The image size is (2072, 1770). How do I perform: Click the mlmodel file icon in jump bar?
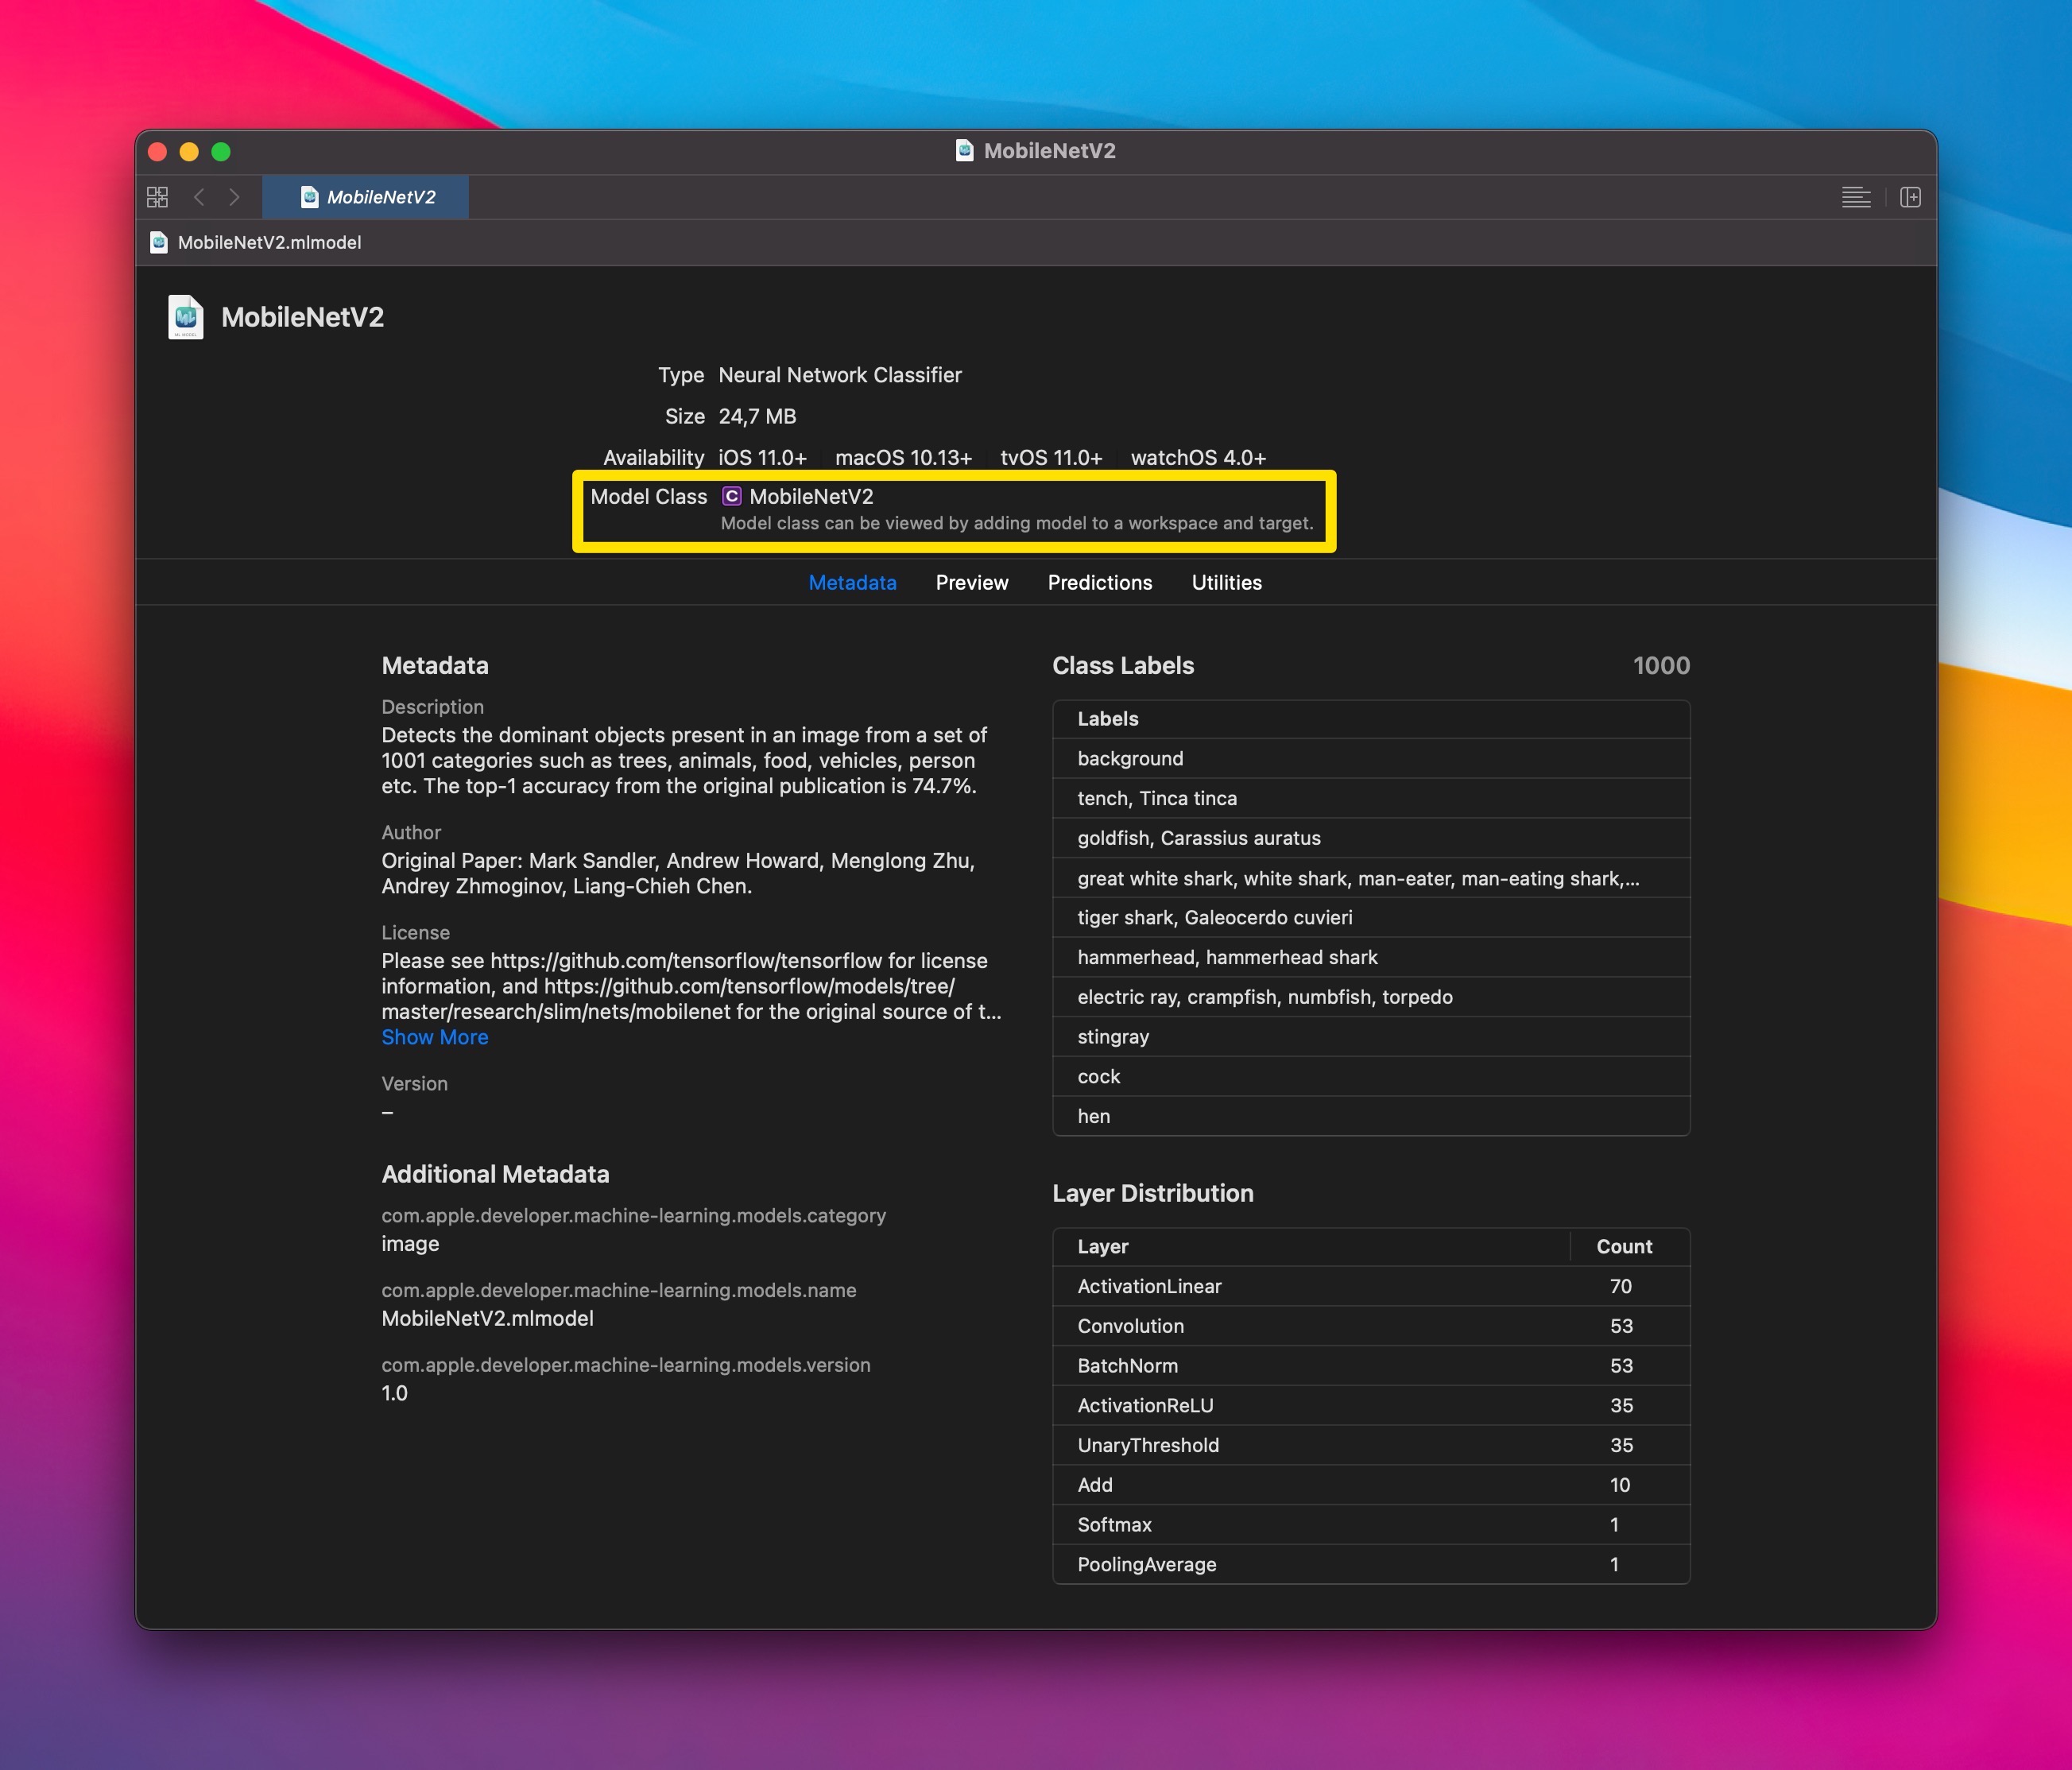click(158, 242)
